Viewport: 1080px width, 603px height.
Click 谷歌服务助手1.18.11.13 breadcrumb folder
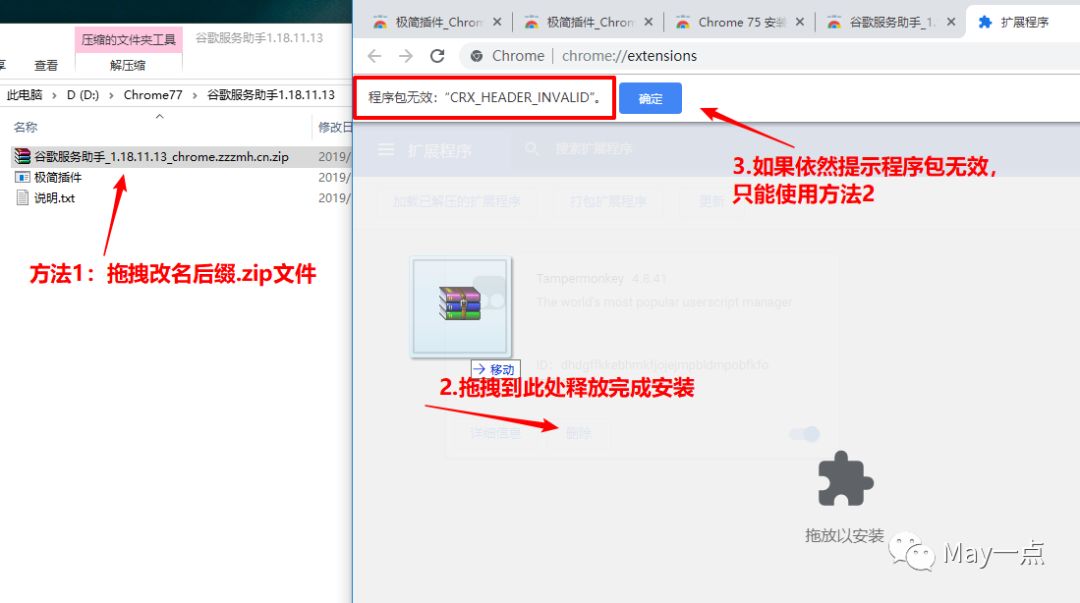(271, 94)
